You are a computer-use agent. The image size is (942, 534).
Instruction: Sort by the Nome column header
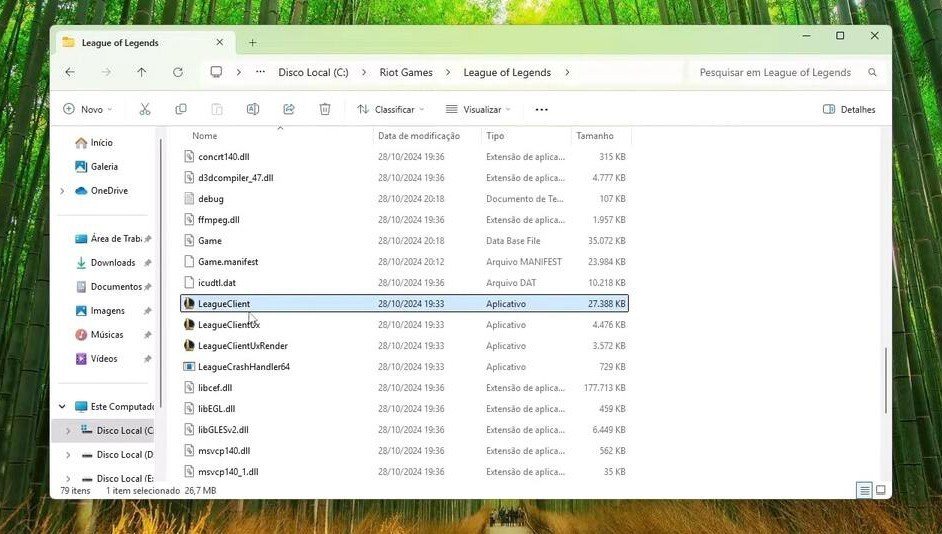205,136
